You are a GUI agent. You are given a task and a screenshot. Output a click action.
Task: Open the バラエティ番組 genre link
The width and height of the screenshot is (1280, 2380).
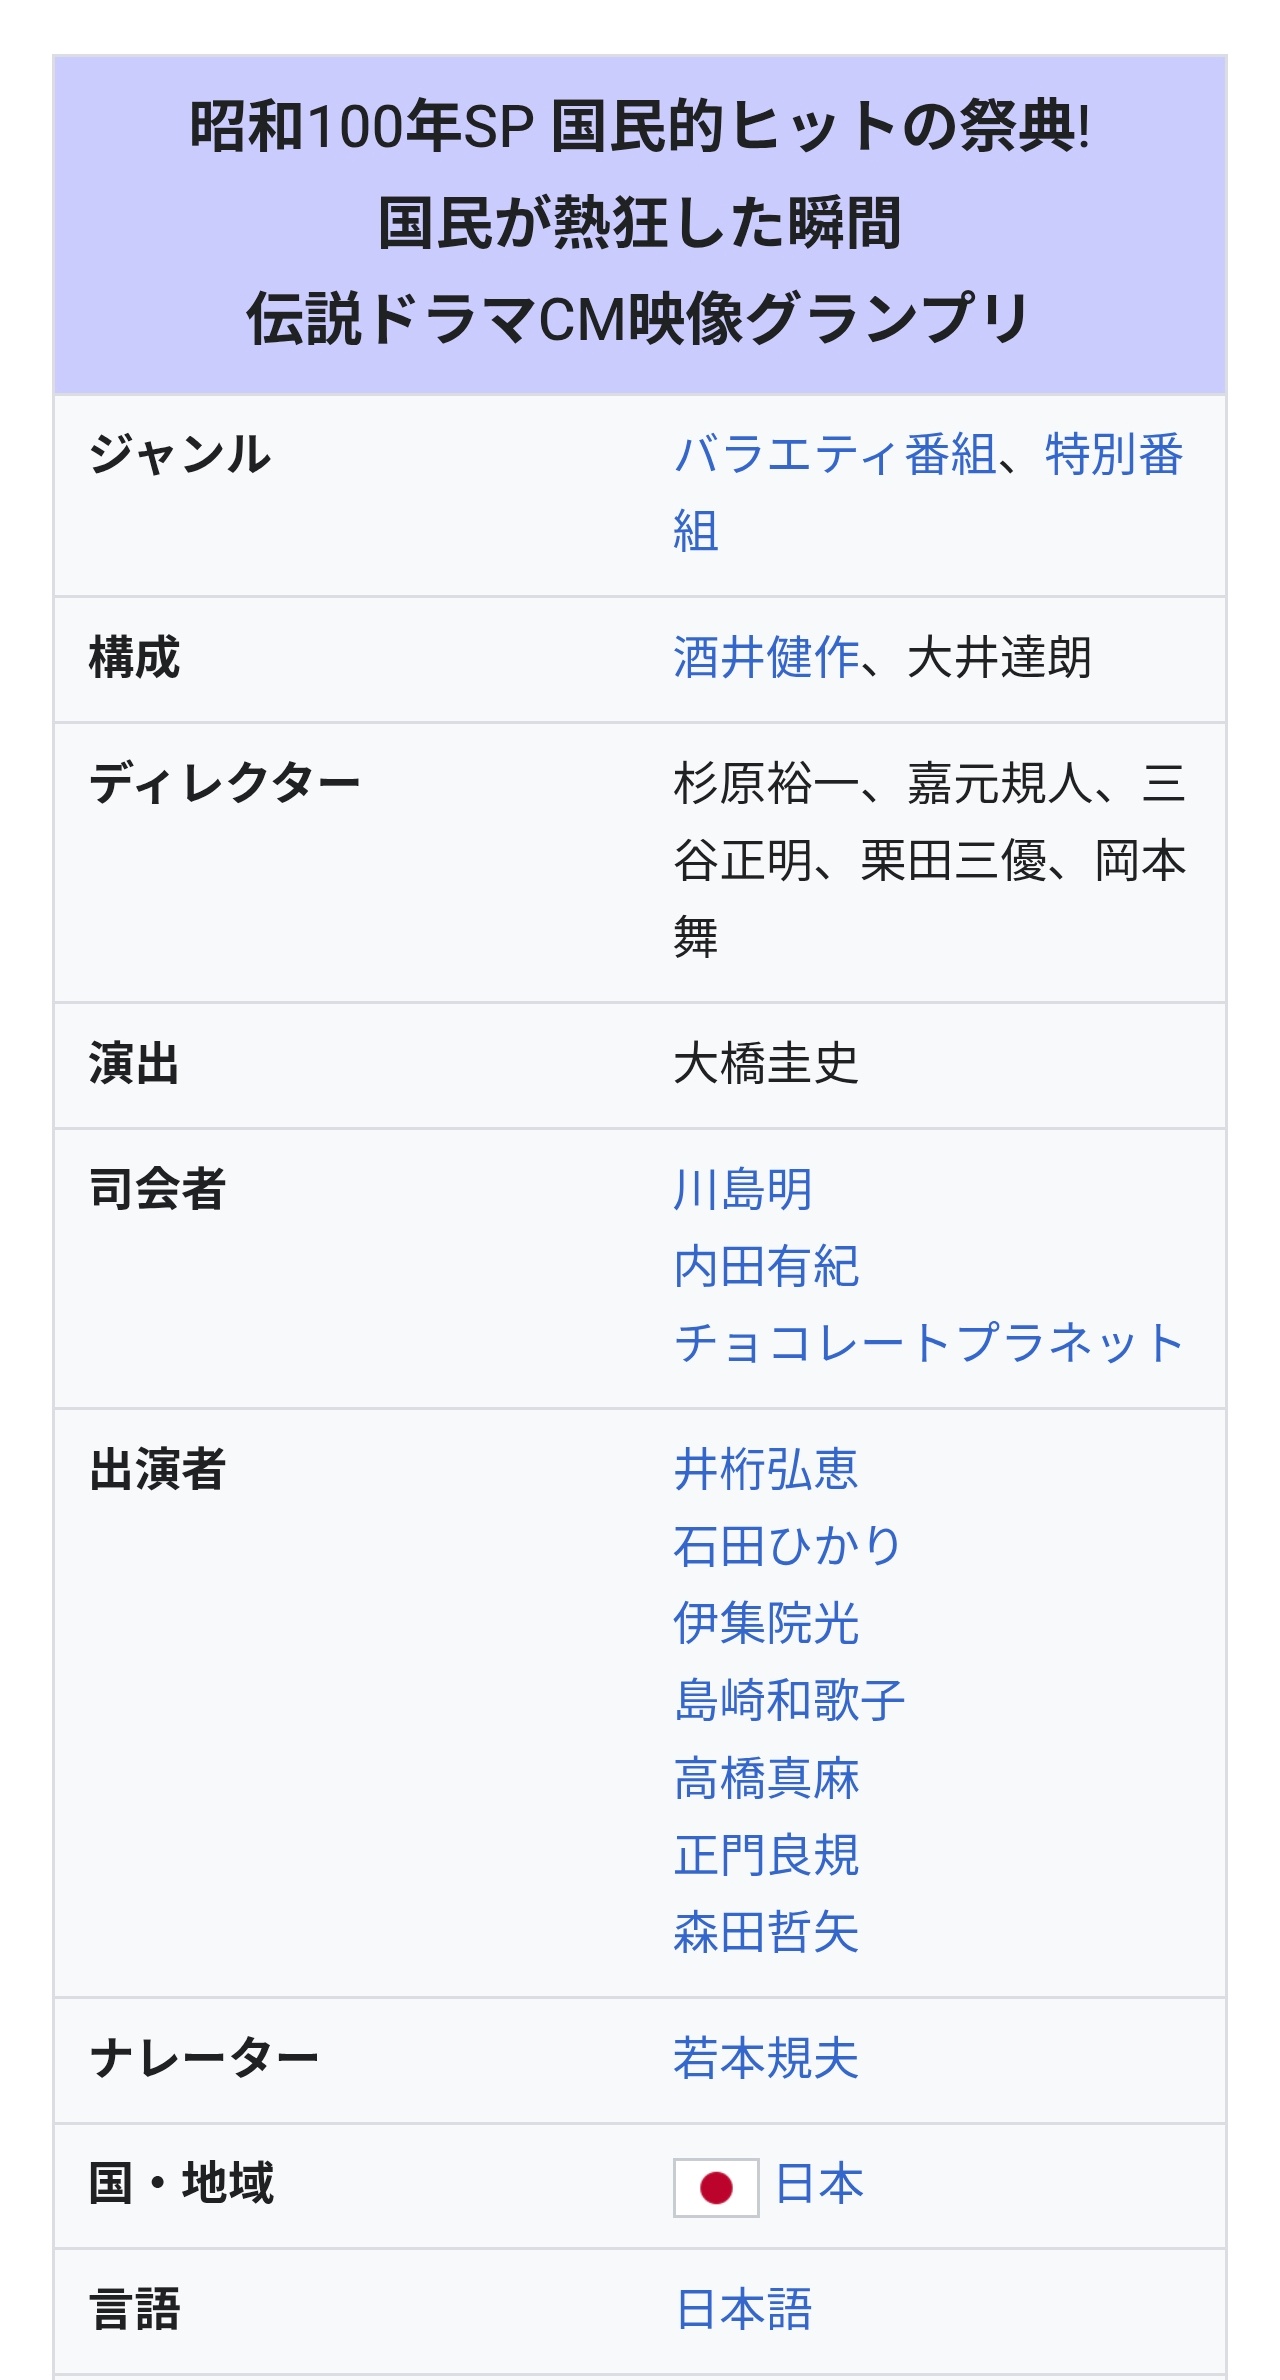coord(835,455)
